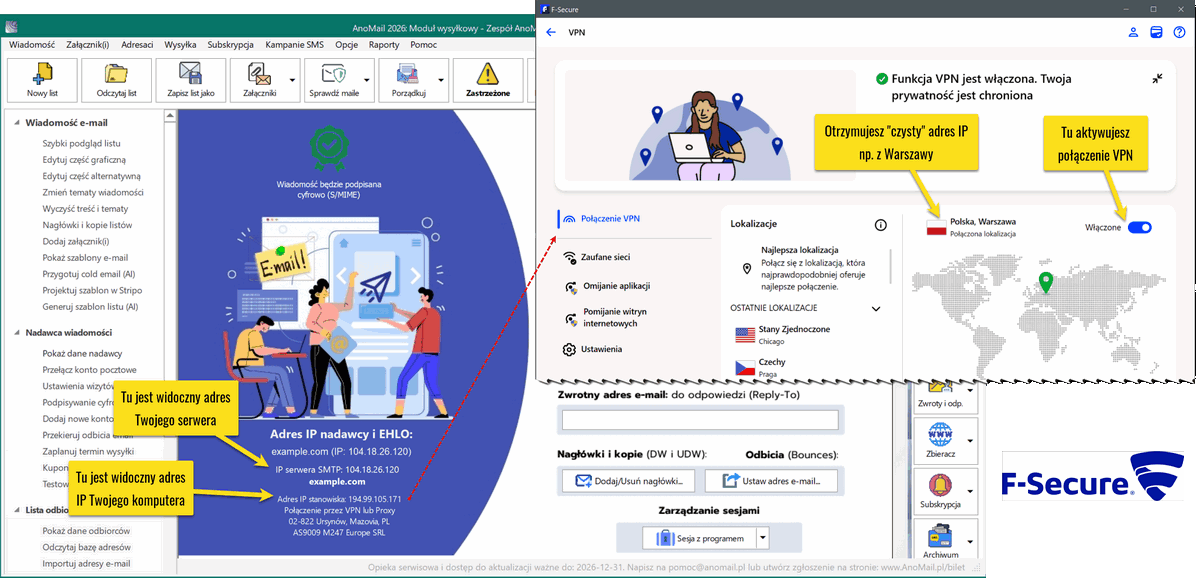Open the Raporty menu

(384, 45)
